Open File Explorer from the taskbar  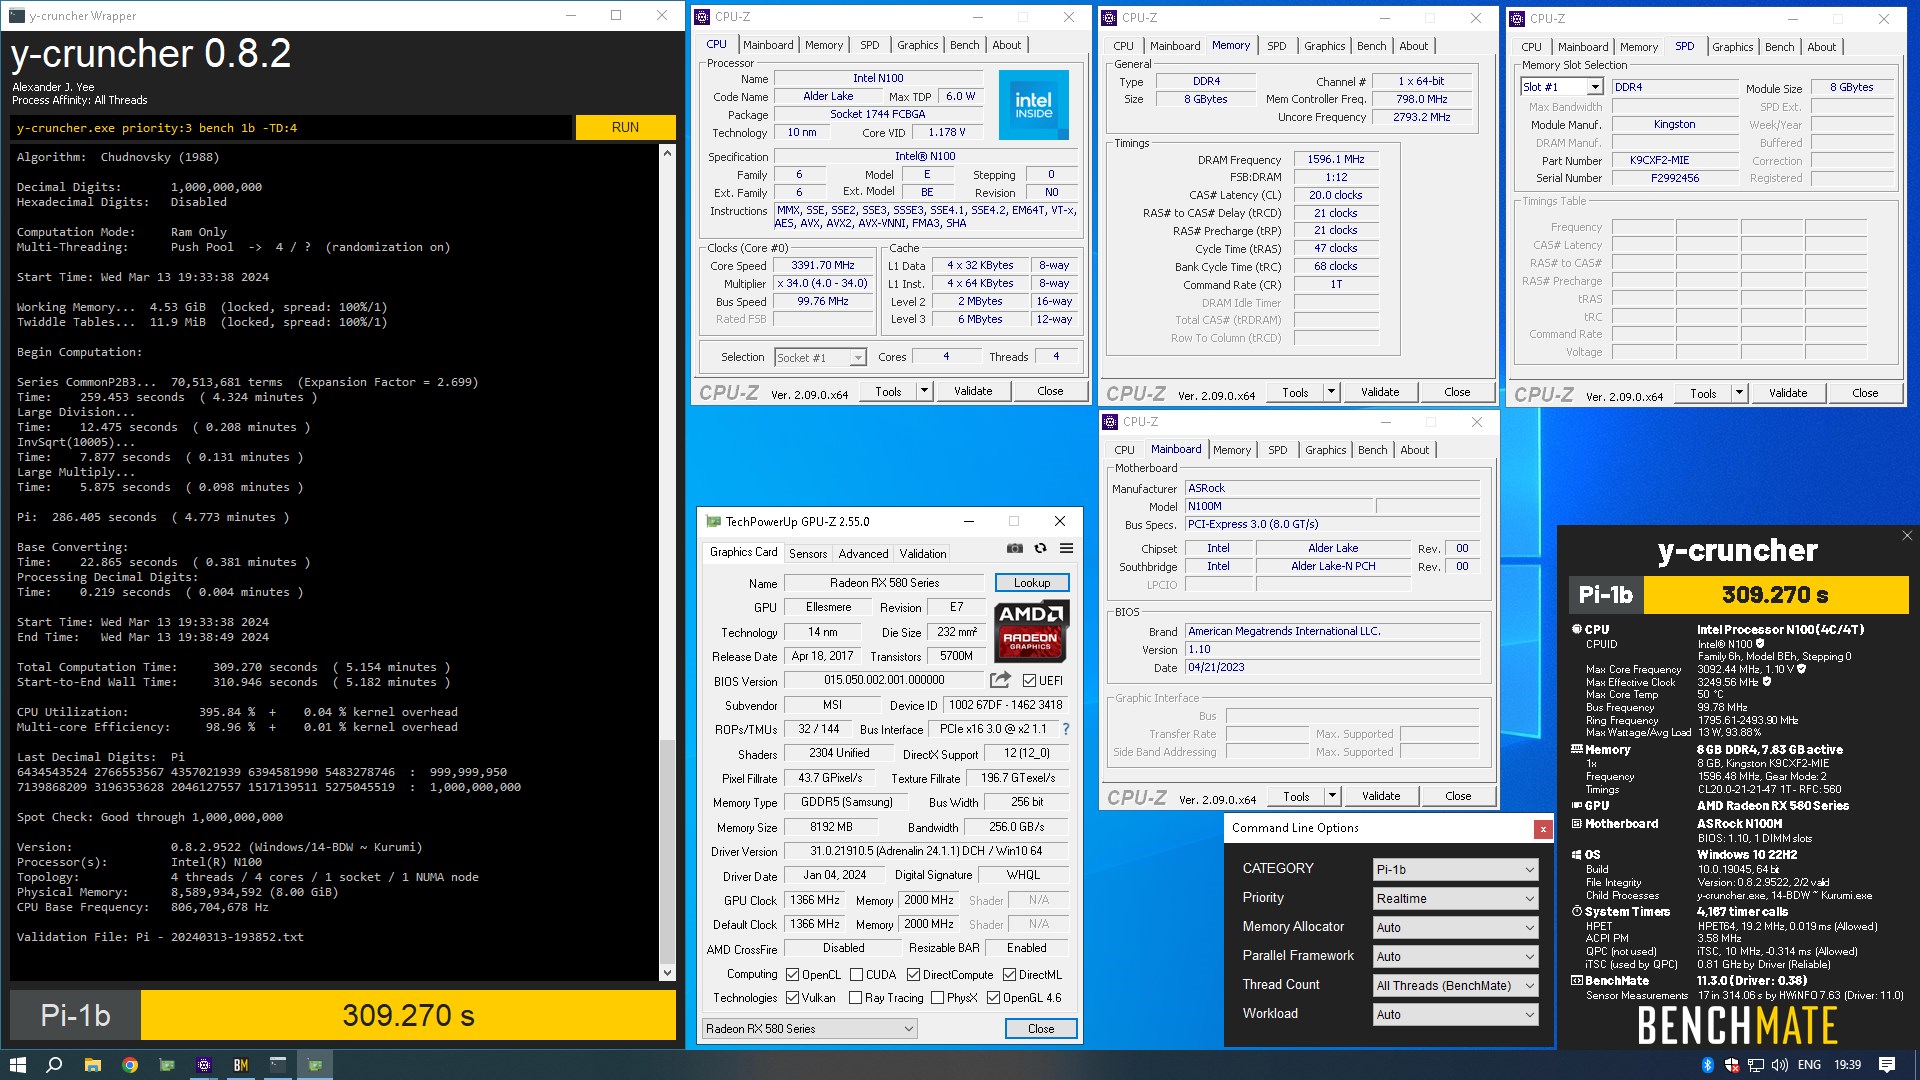pyautogui.click(x=92, y=1065)
